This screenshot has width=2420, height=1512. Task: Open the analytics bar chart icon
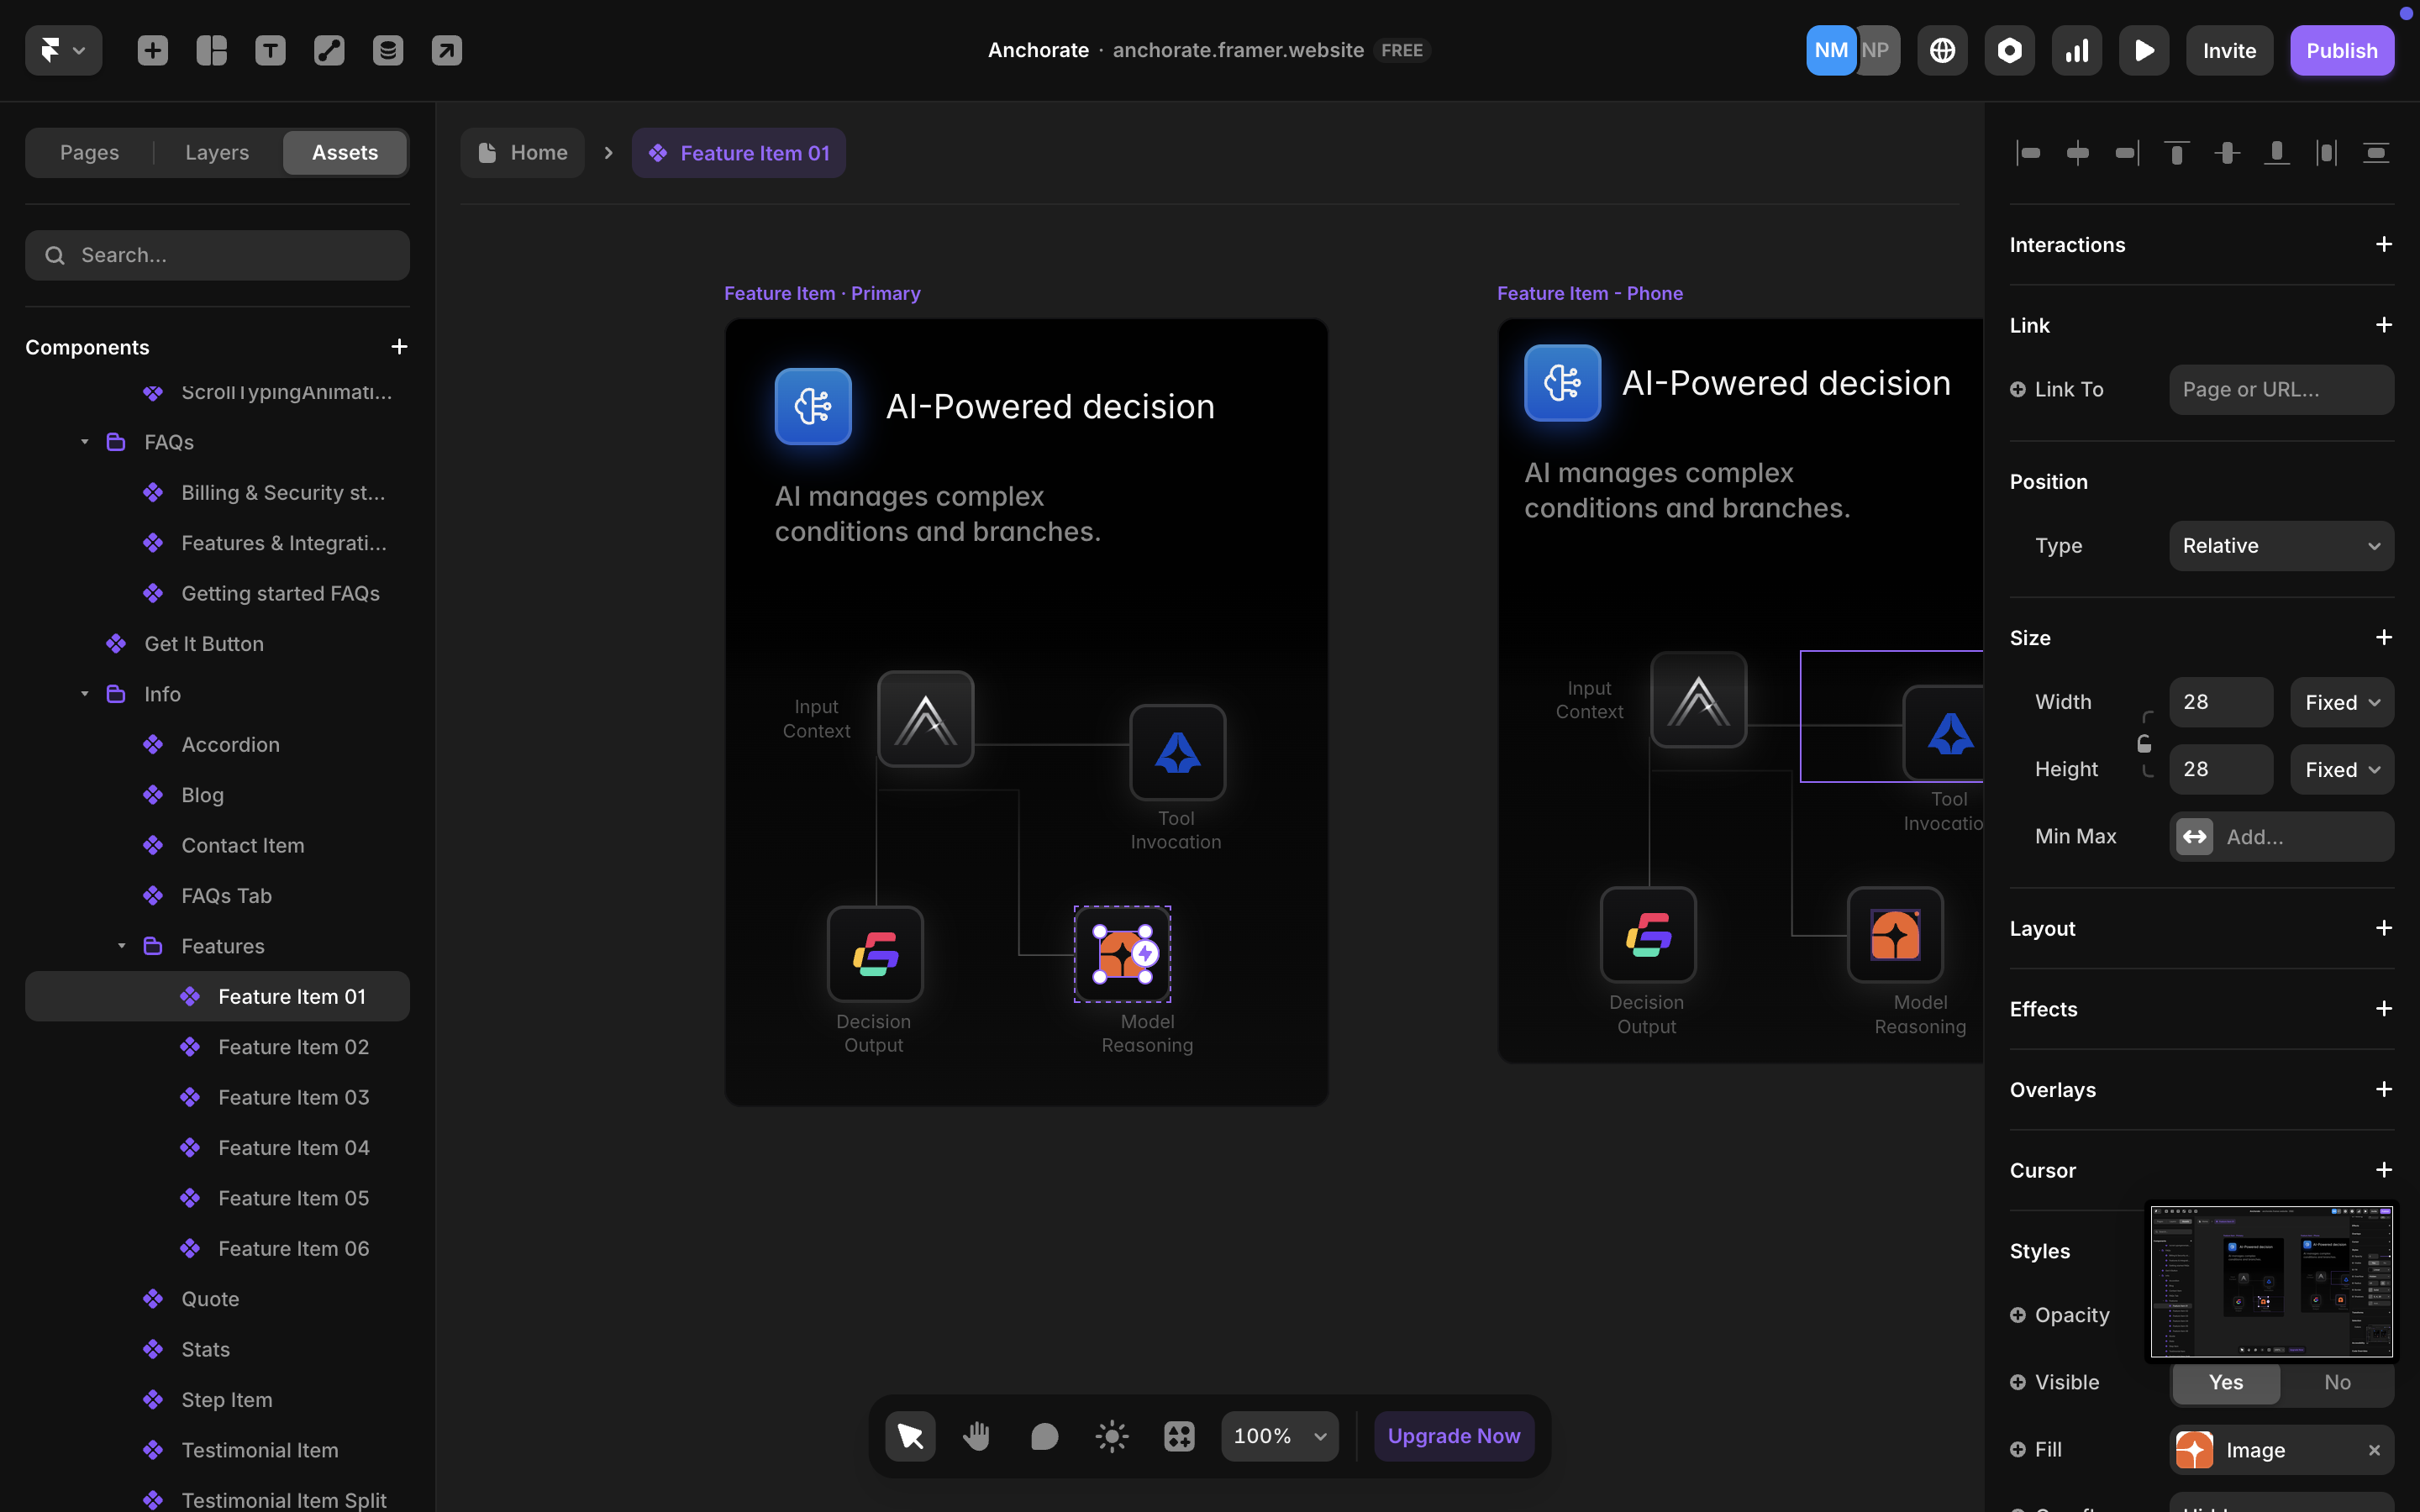point(2076,50)
